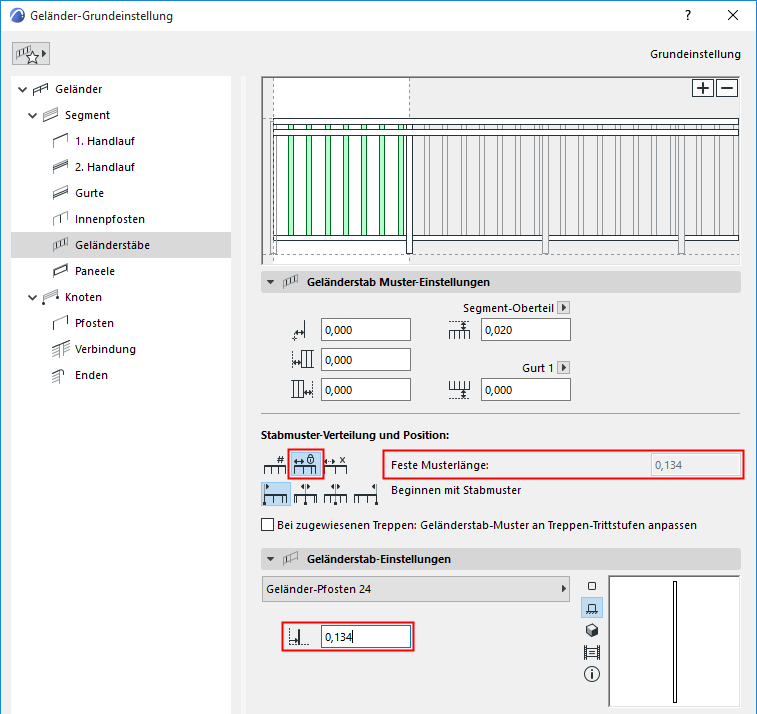The height and width of the screenshot is (714, 757).
Task: Collapse Geländerstab Muster-Einstellungen panel
Action: click(x=271, y=282)
